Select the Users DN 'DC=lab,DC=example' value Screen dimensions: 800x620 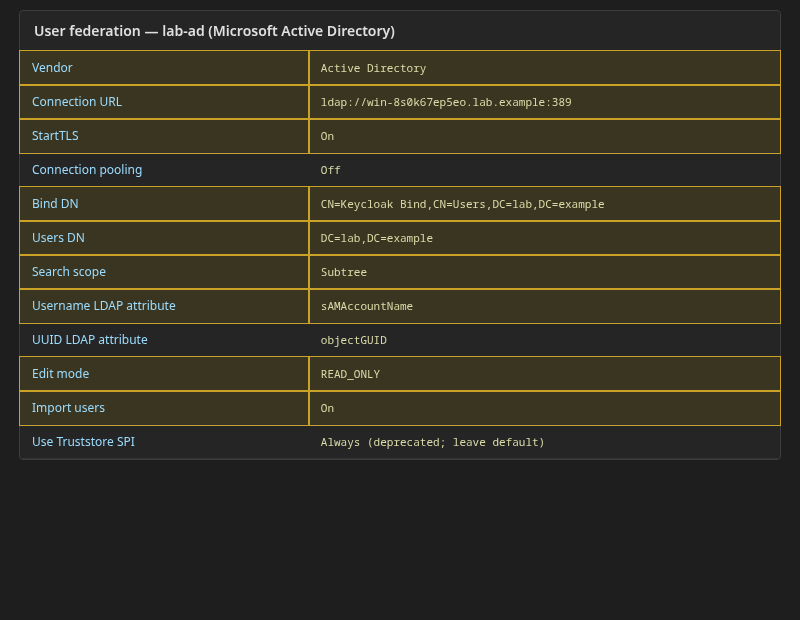click(377, 238)
